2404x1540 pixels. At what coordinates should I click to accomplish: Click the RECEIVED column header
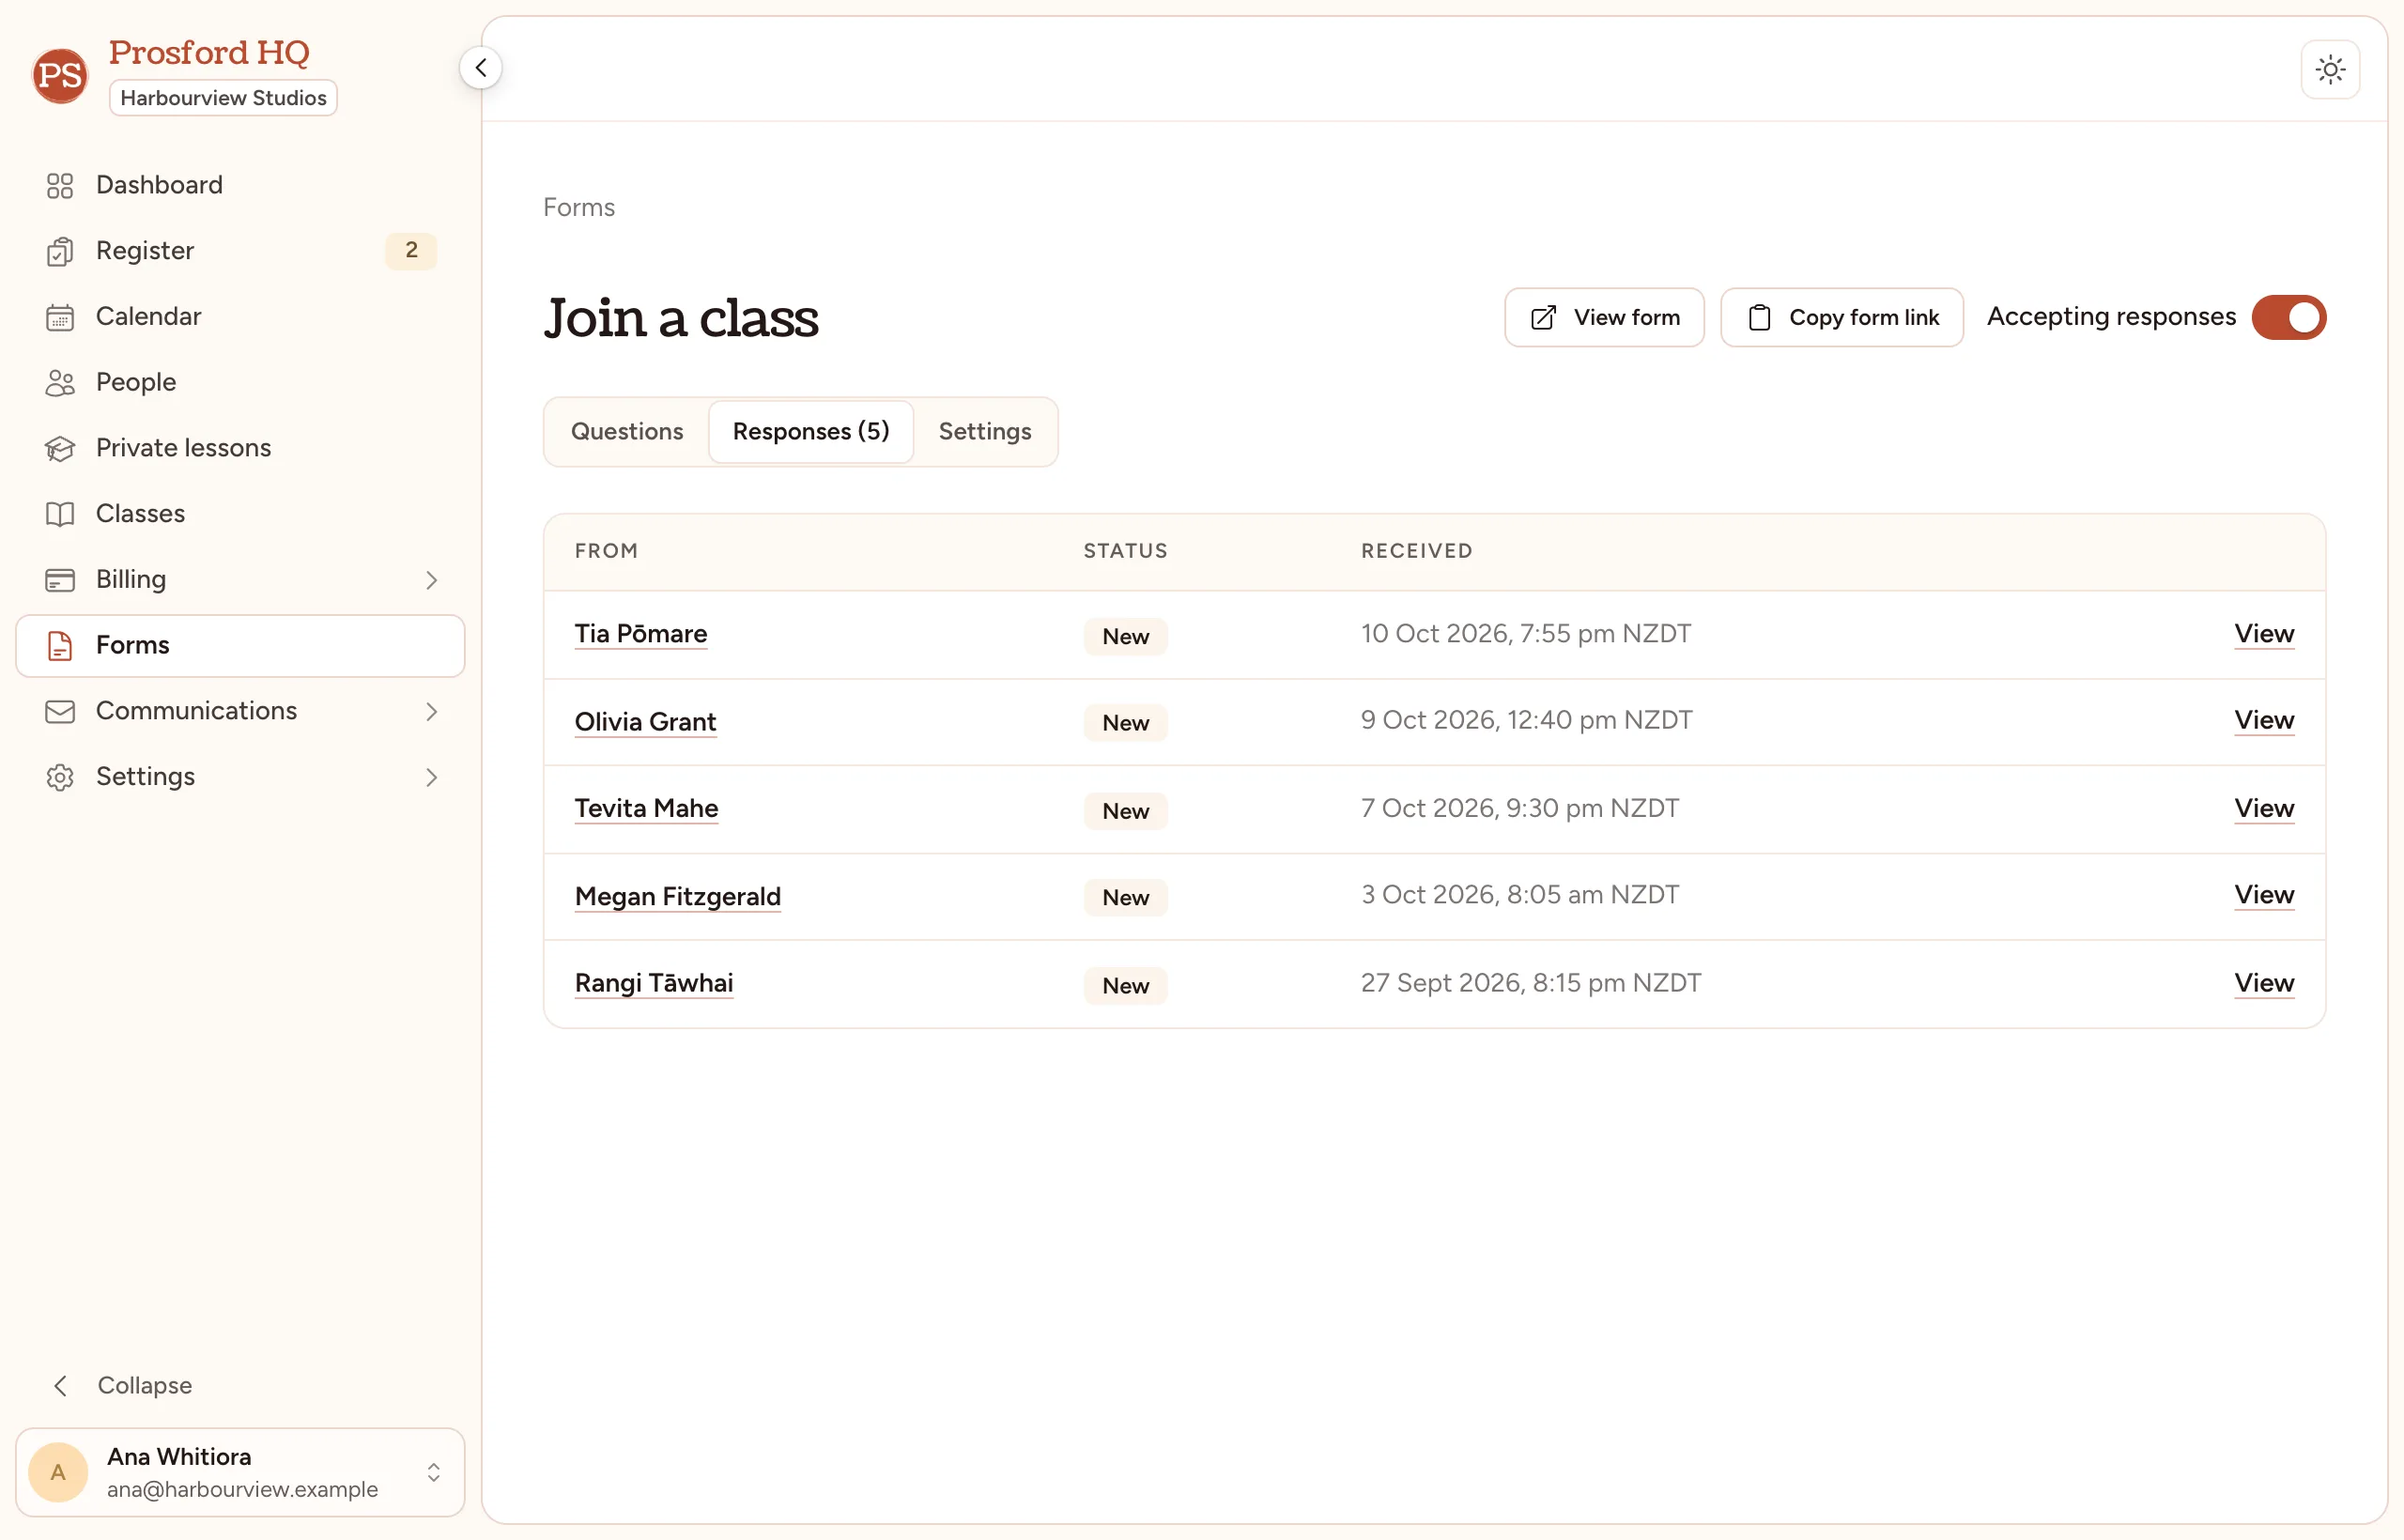tap(1416, 551)
